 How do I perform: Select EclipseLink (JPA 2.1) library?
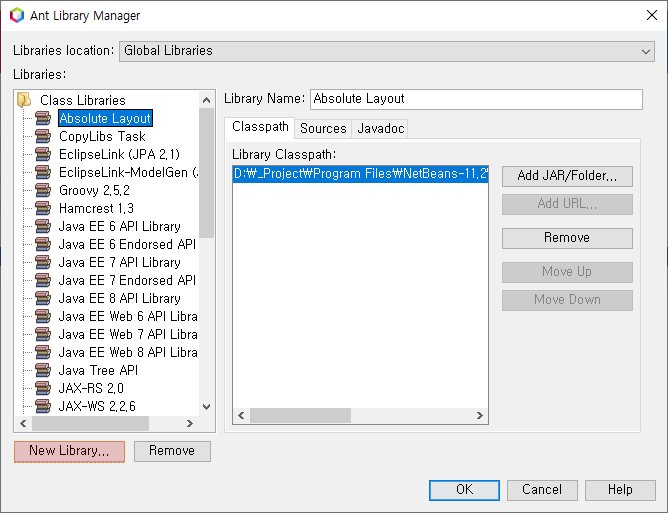tap(119, 154)
